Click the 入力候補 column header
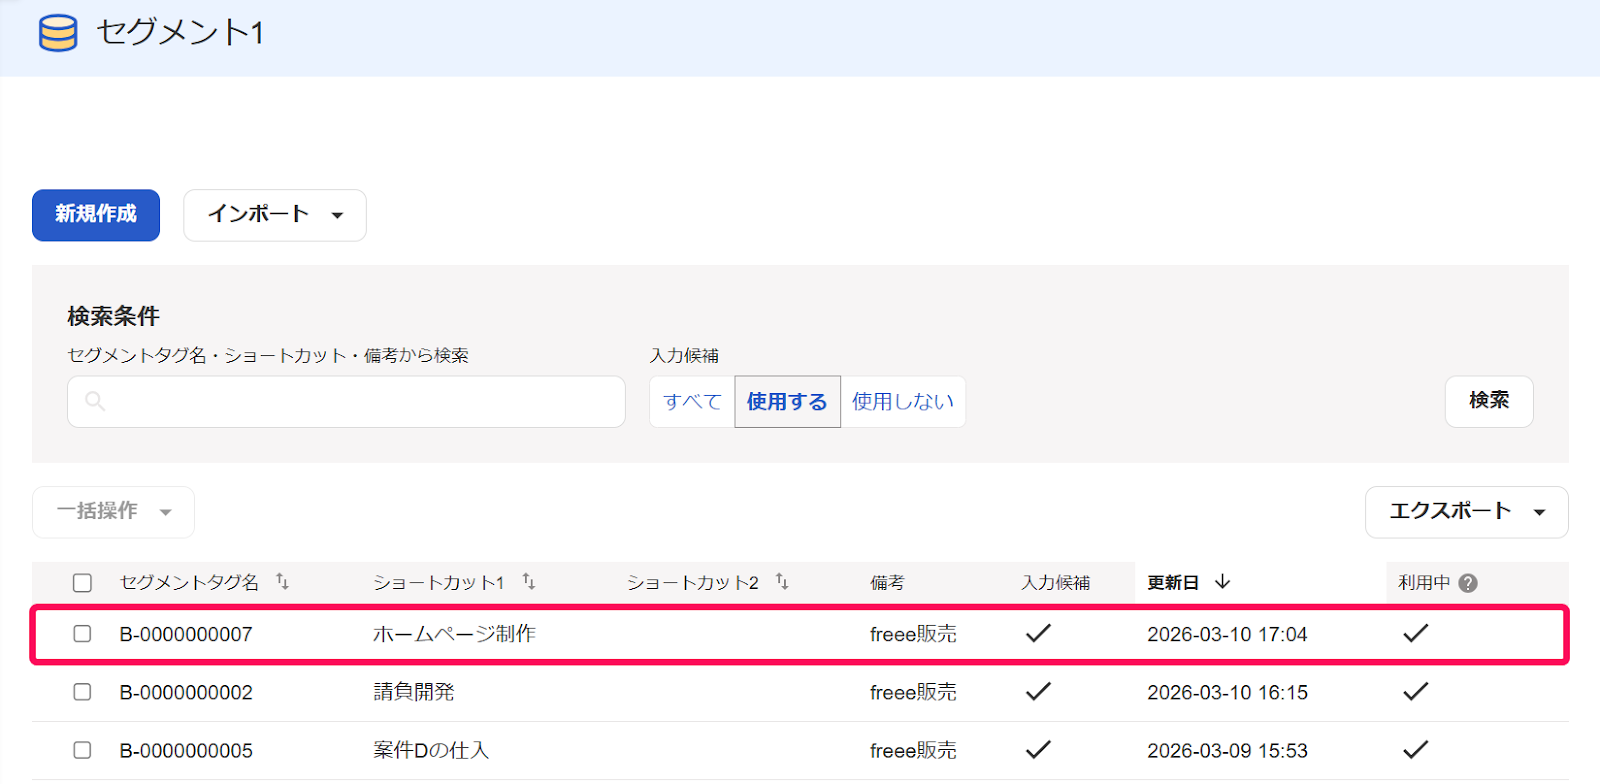The image size is (1600, 784). pos(1056,583)
